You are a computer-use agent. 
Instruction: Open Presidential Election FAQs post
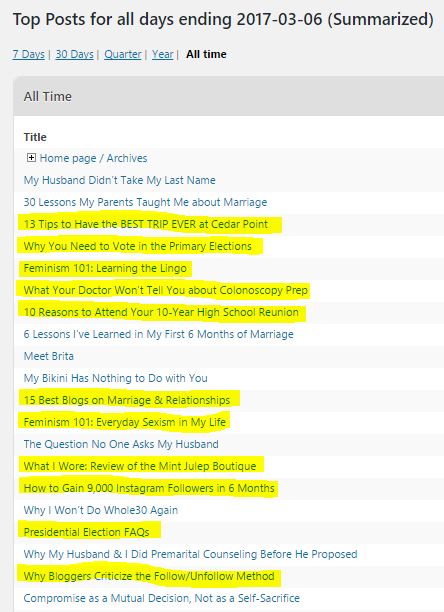point(86,532)
